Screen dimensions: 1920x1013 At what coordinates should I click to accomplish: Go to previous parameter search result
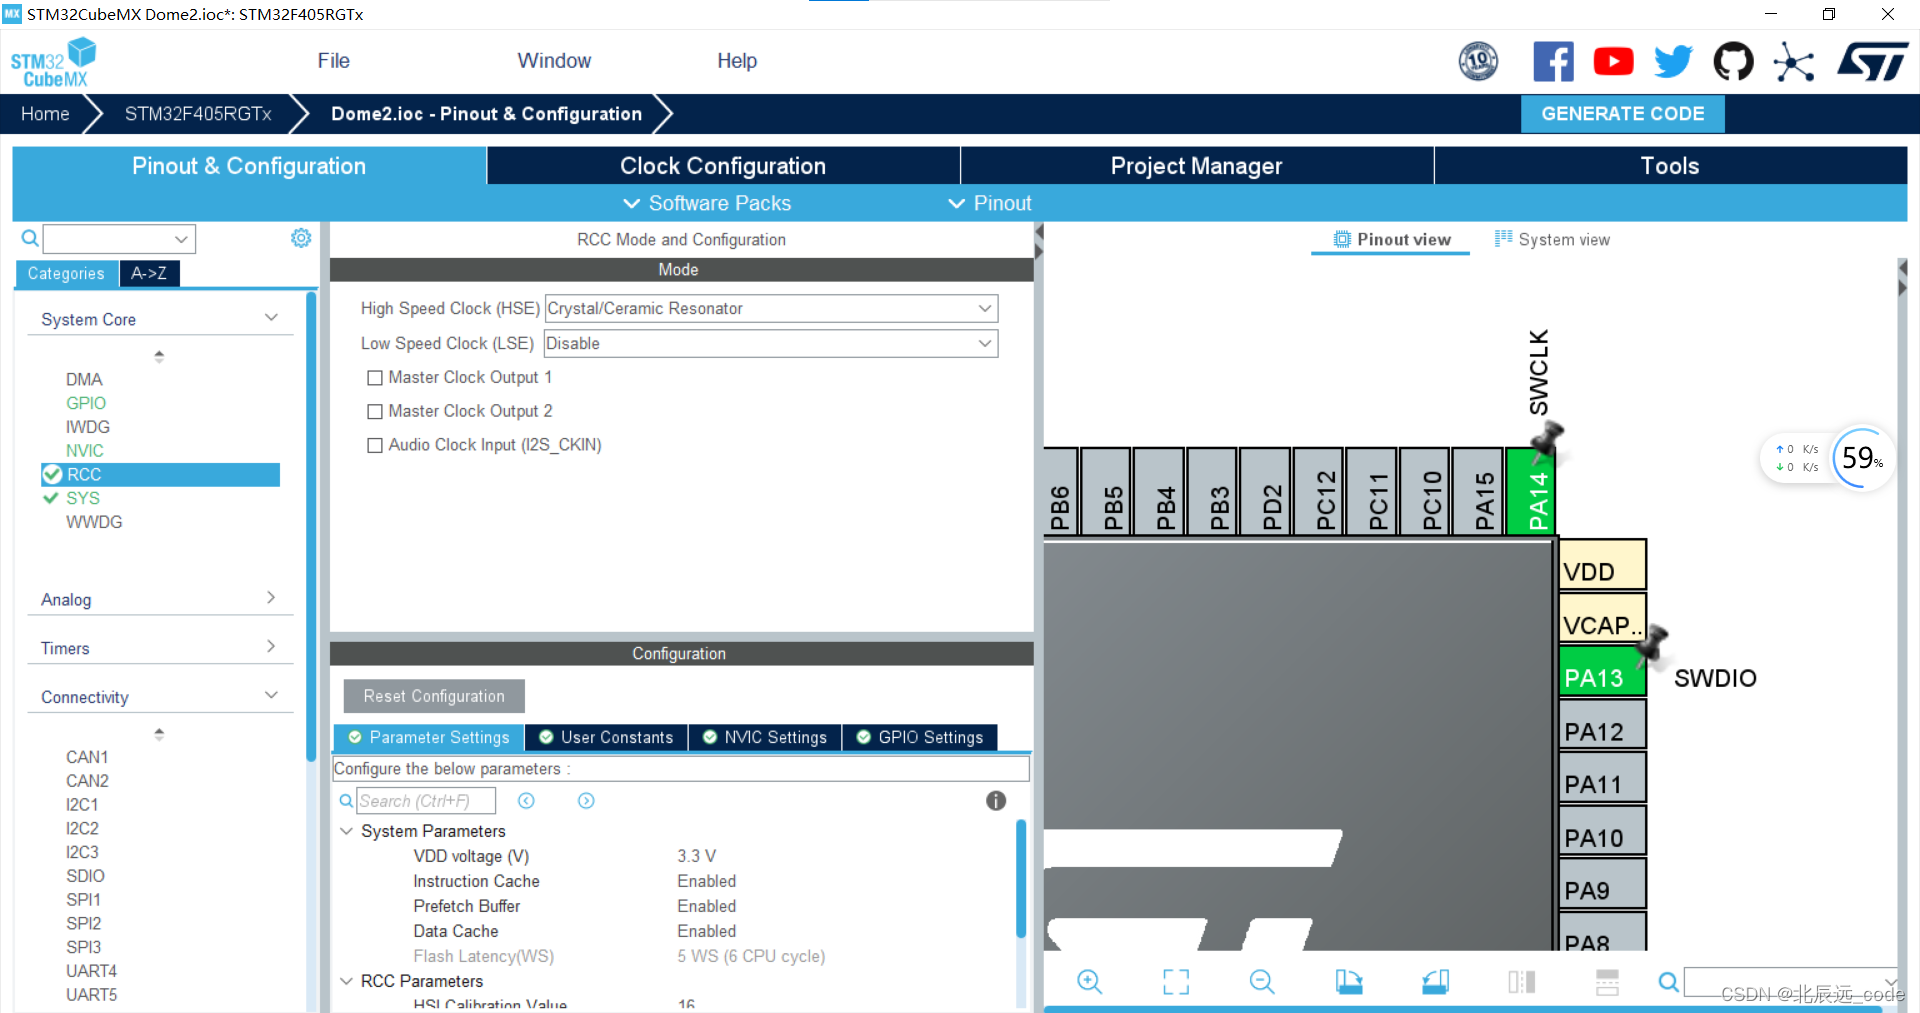[526, 800]
